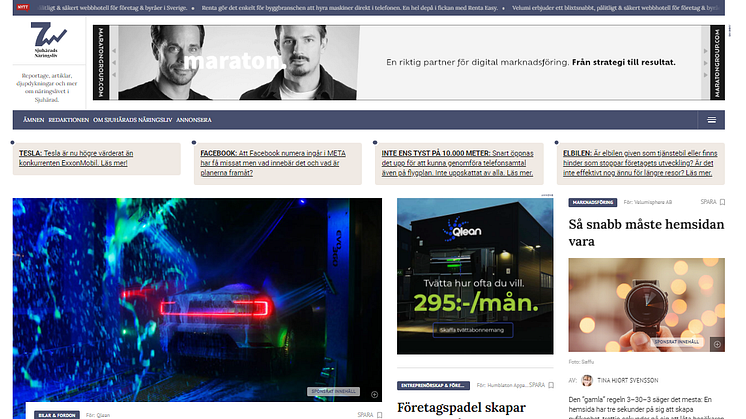746x419 pixels.
Task: Open the Ämnen menu
Action: (x=33, y=120)
